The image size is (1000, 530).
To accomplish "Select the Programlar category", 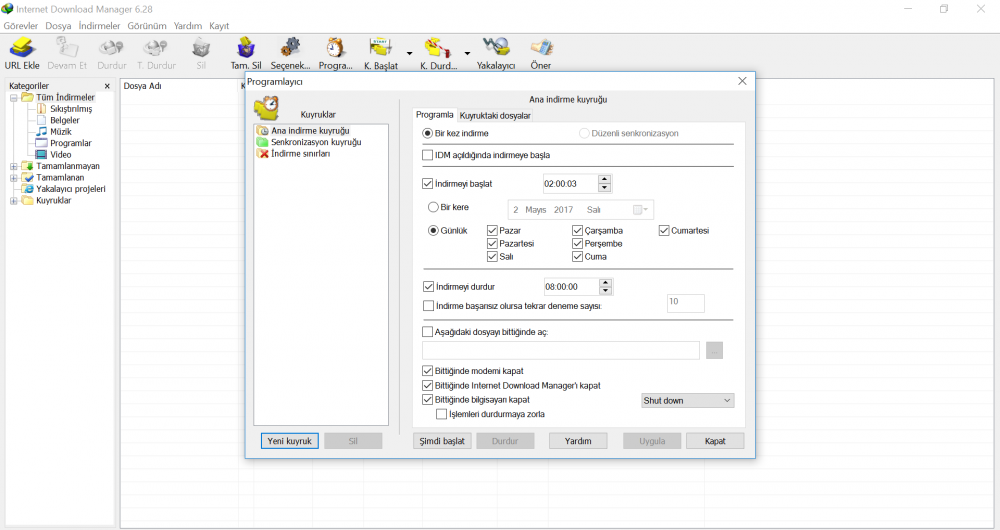I will (x=71, y=144).
